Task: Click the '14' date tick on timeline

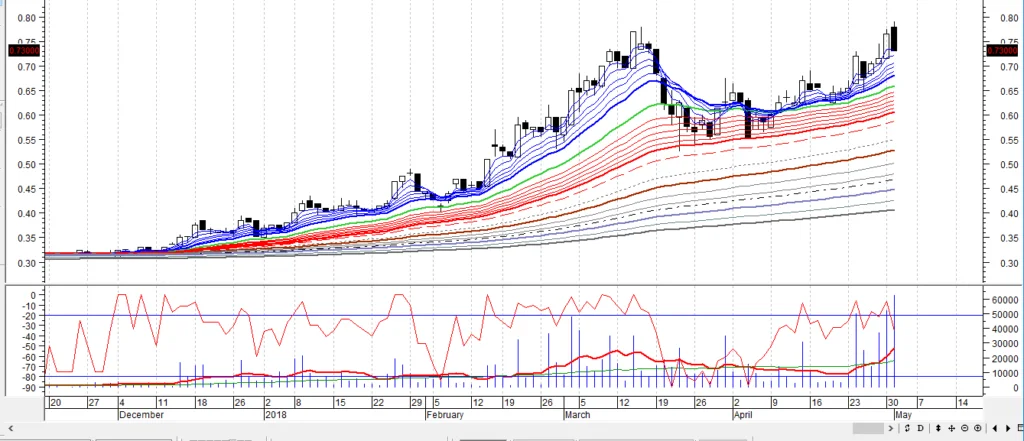Action: pyautogui.click(x=962, y=402)
